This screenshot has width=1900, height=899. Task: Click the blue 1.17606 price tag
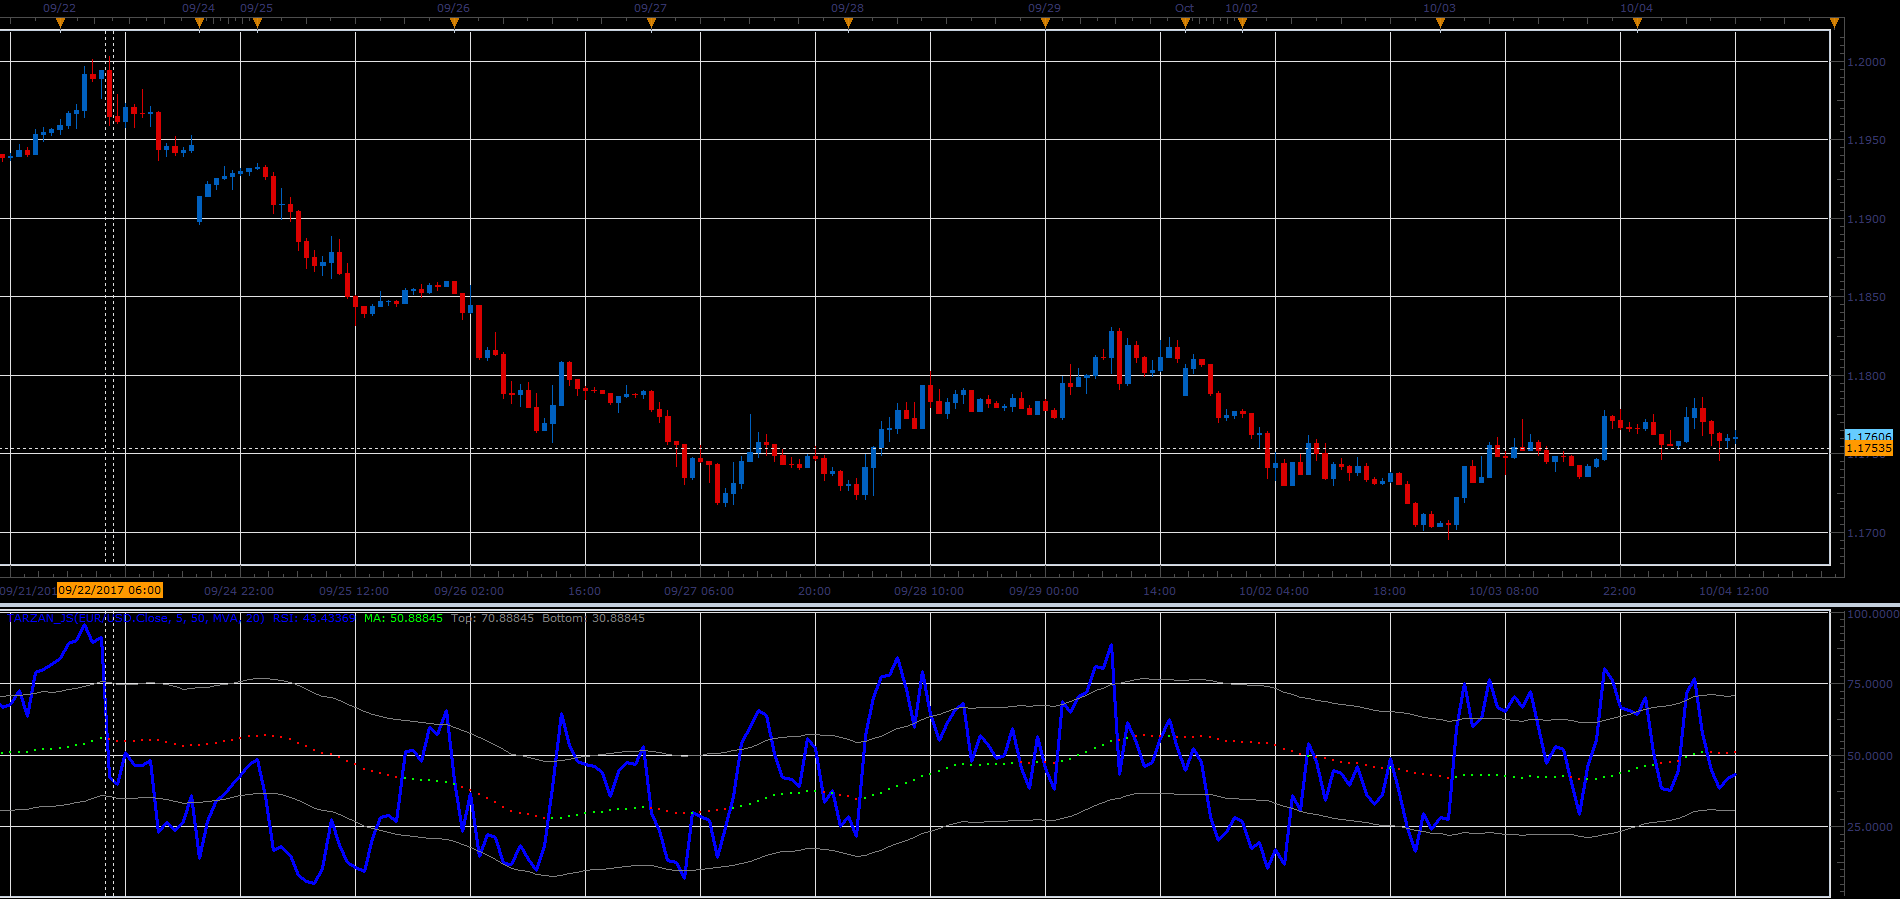tap(1868, 437)
